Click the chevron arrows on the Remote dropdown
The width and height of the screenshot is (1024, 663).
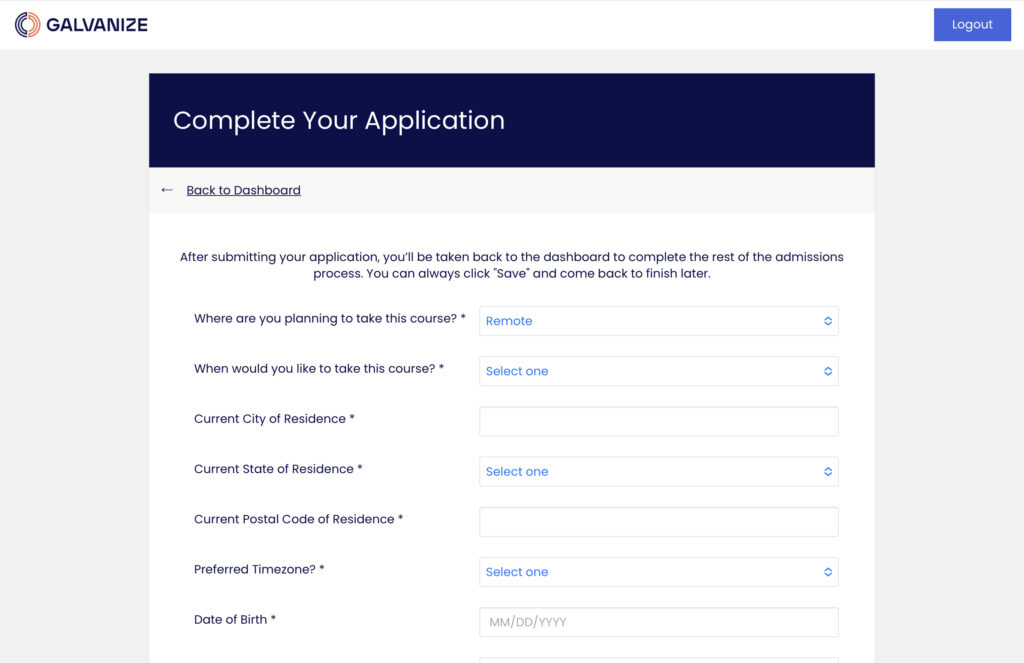(828, 321)
